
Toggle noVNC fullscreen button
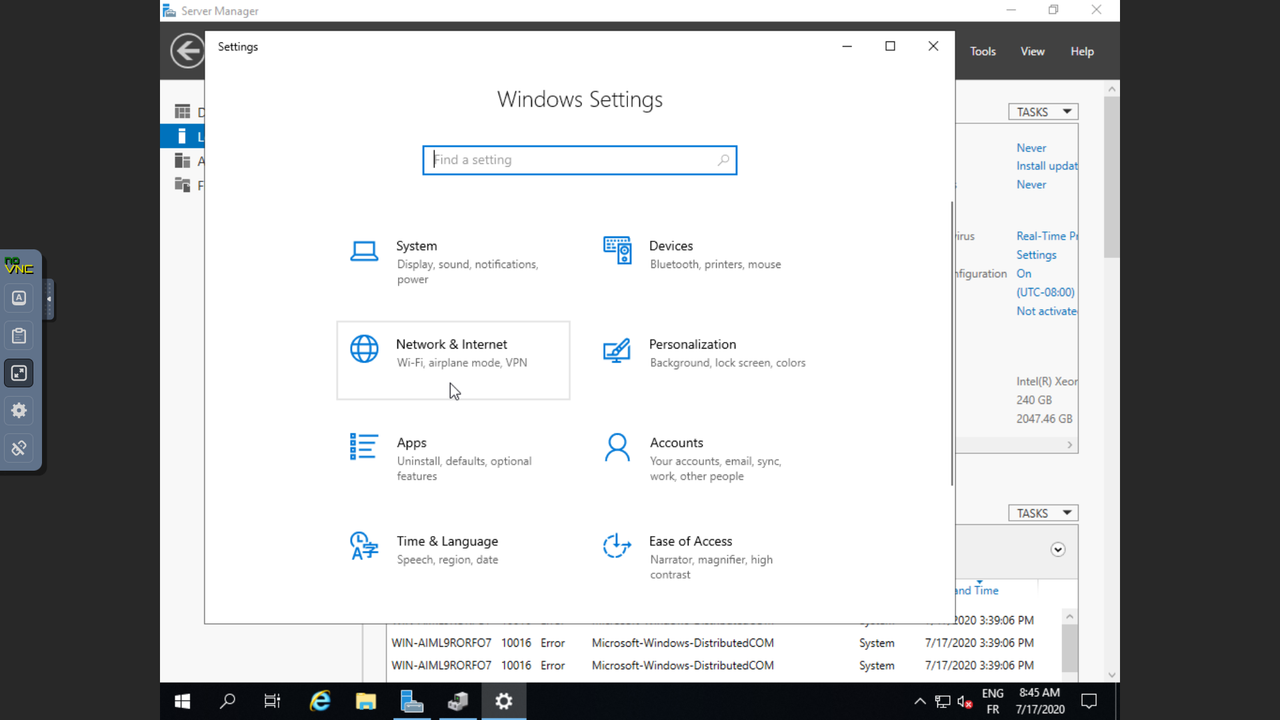[19, 373]
